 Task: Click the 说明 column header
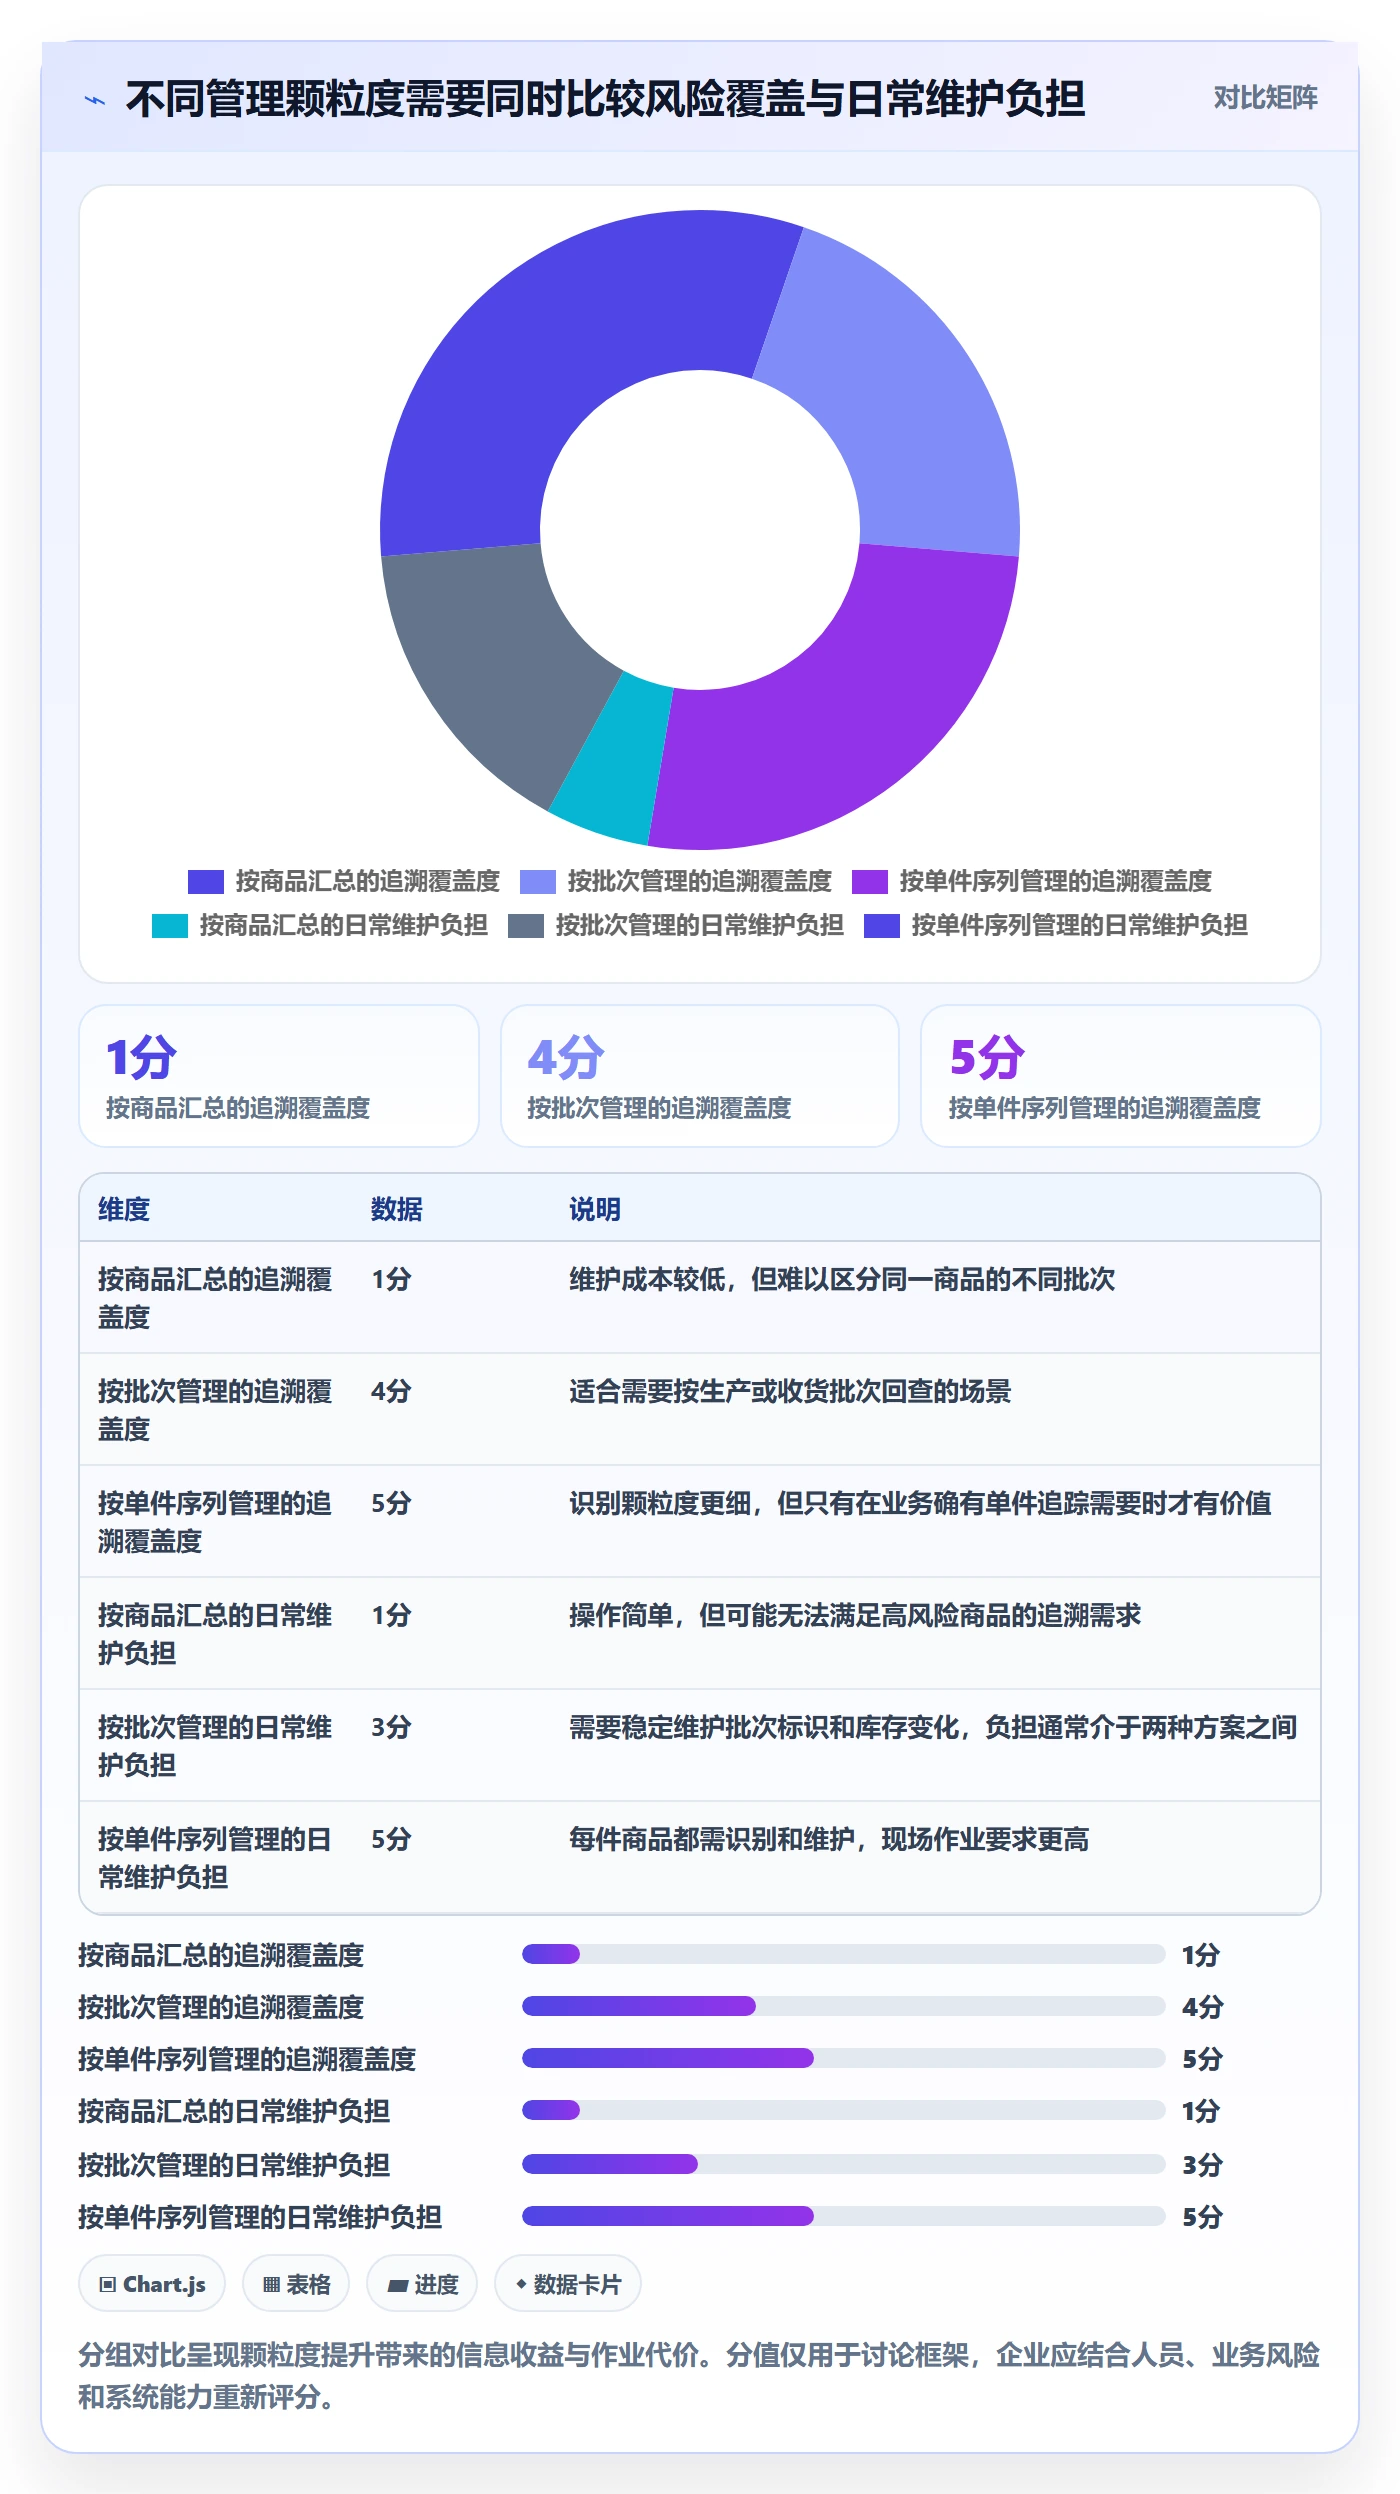point(595,1209)
